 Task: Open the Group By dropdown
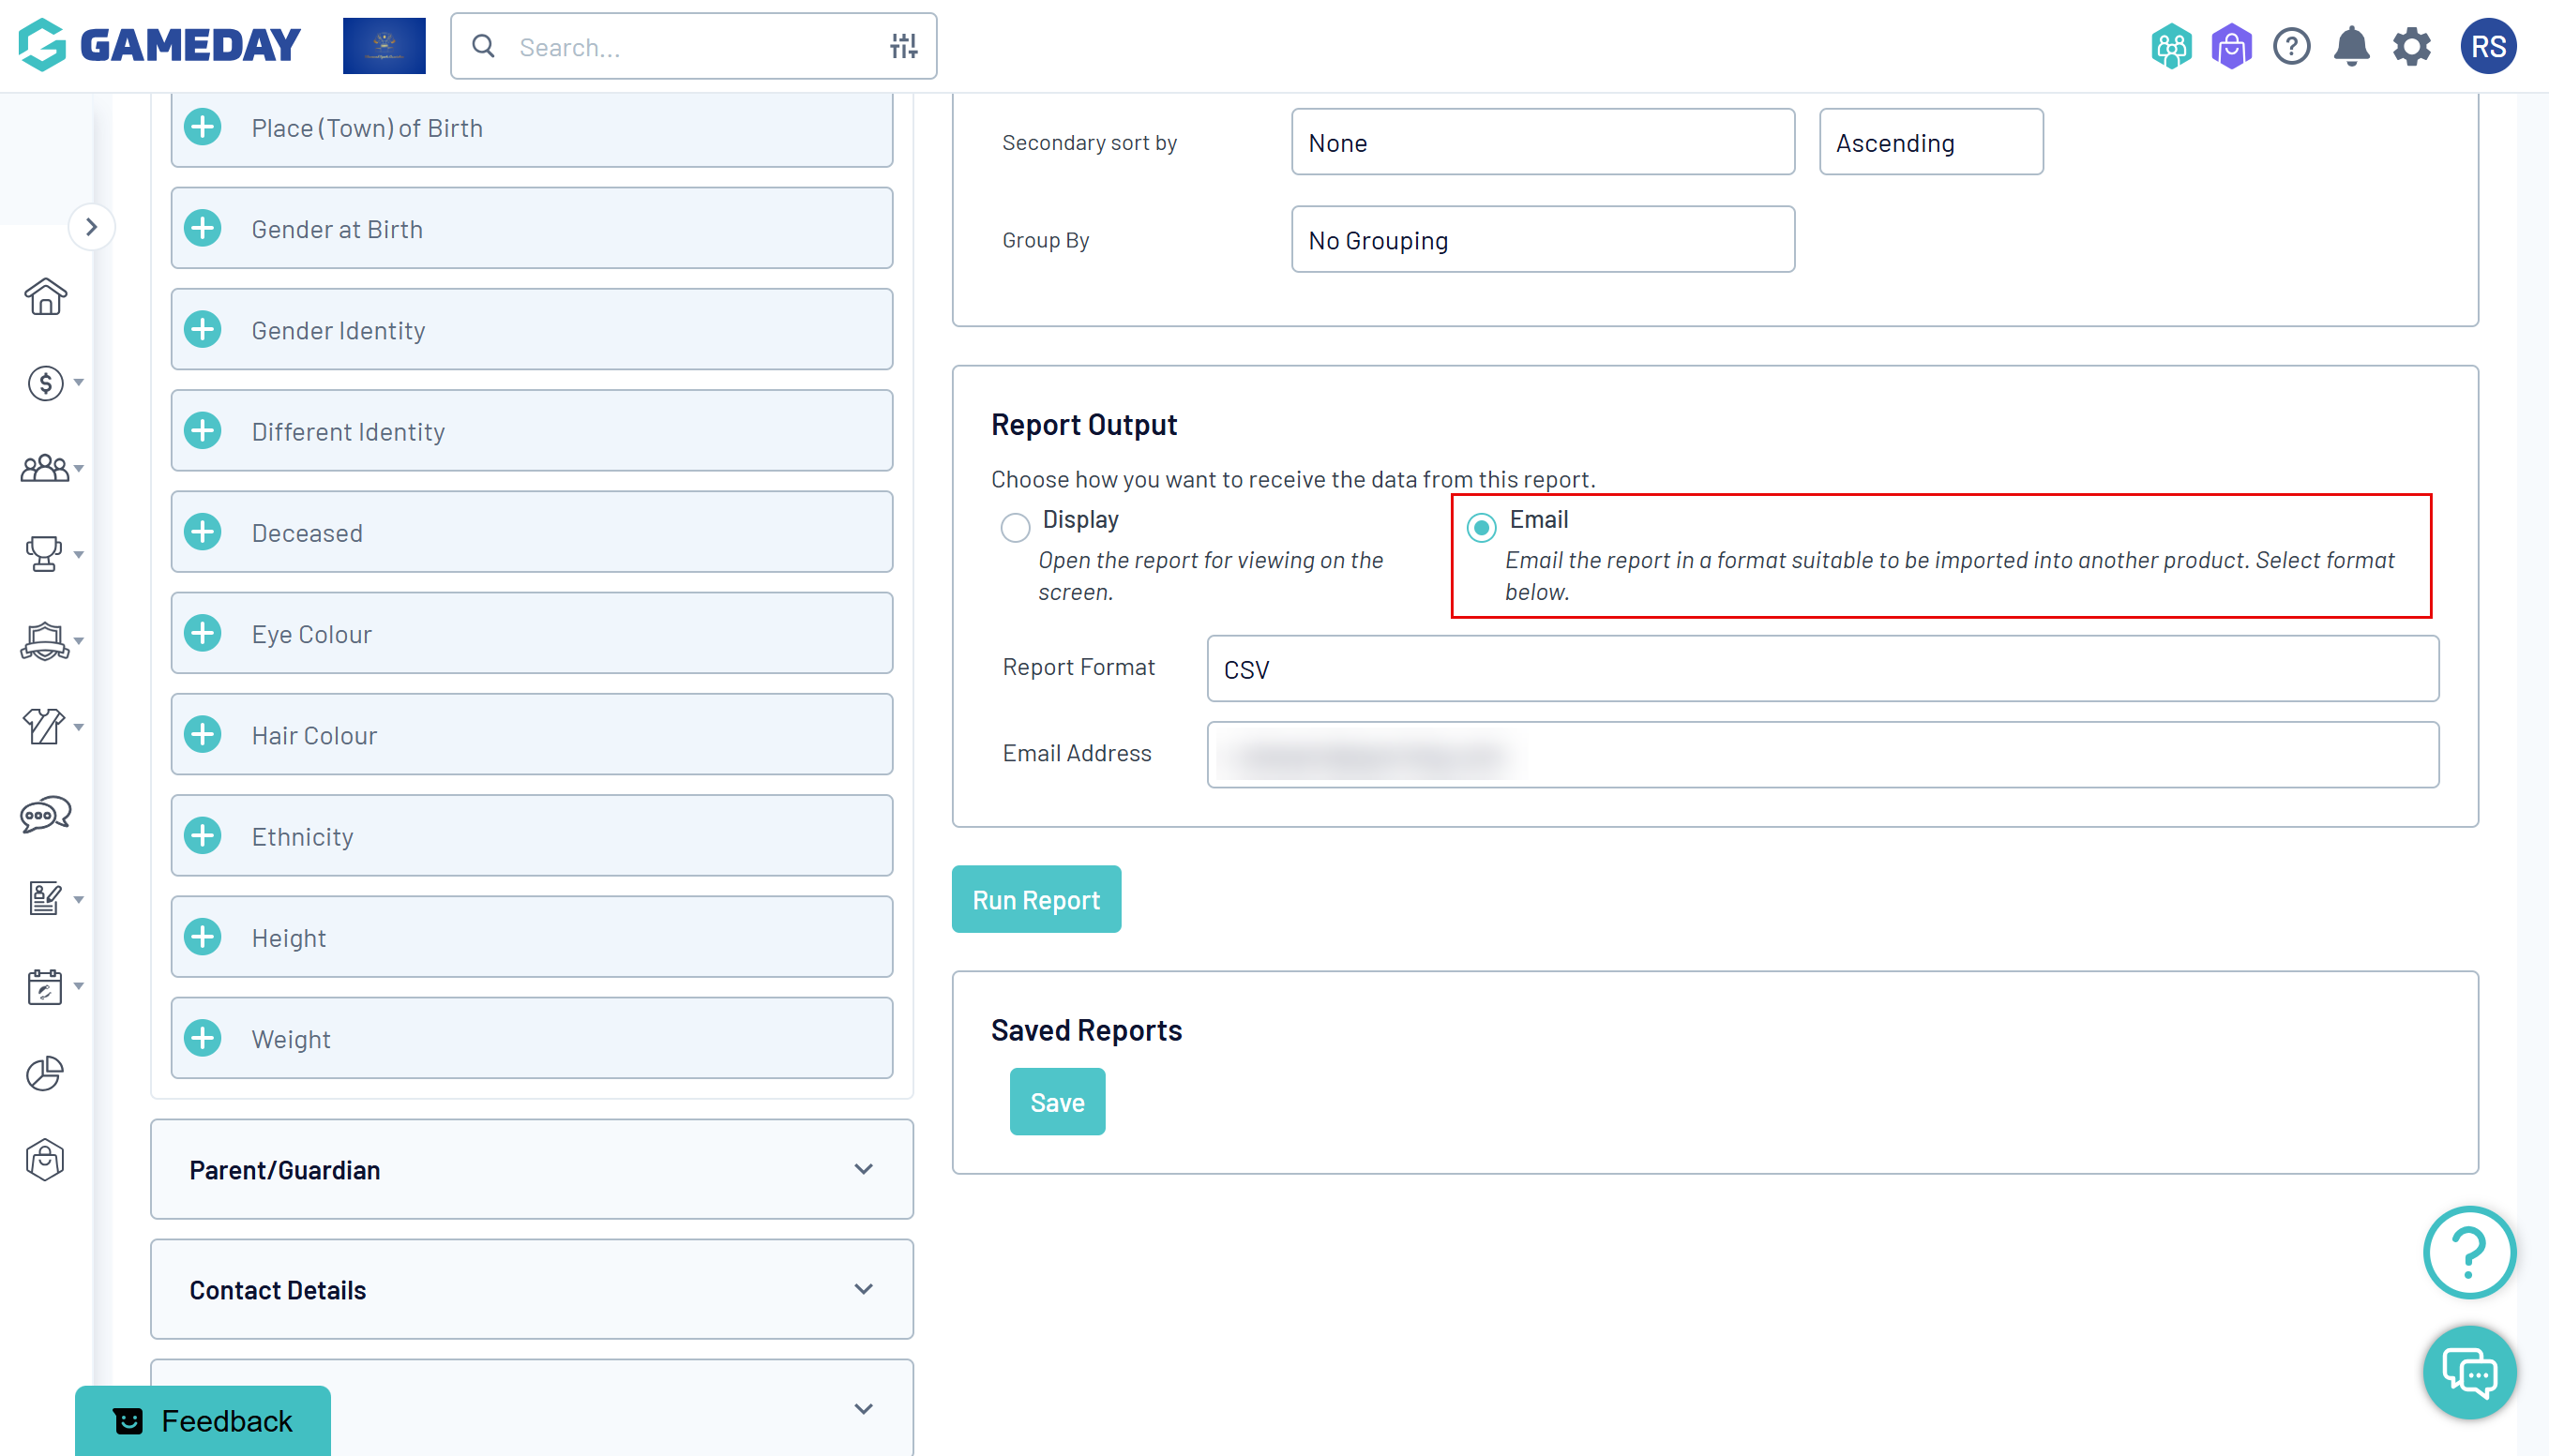tap(1542, 240)
